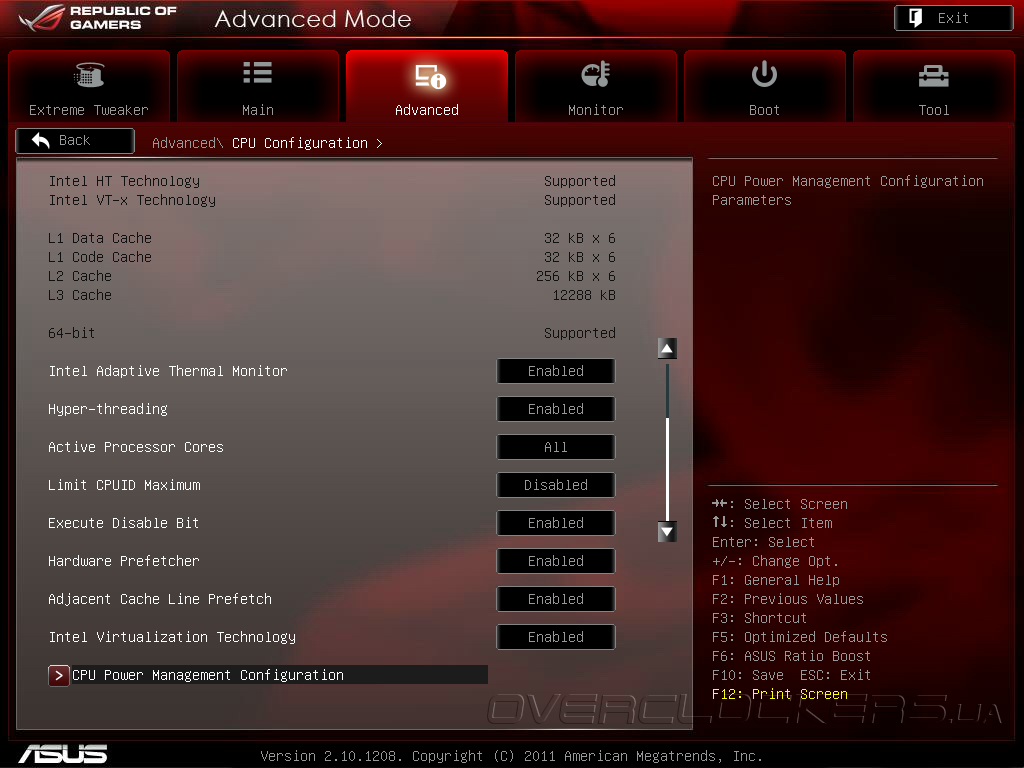
Task: Switch to the Extreme Tweaker tab
Action: tap(89, 86)
